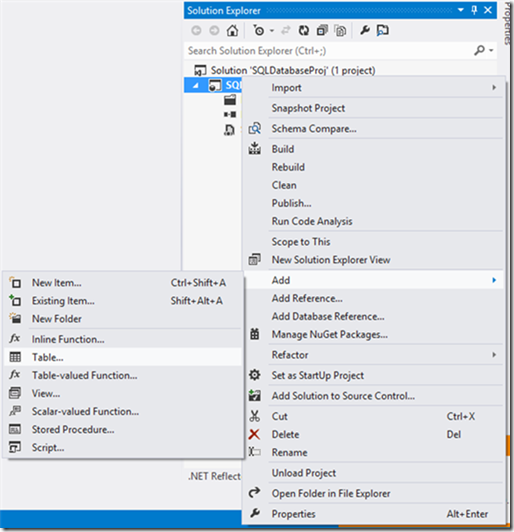Screen dimensions: 514x532
Task: Click the Sync with Active Document icon
Action: click(x=286, y=31)
